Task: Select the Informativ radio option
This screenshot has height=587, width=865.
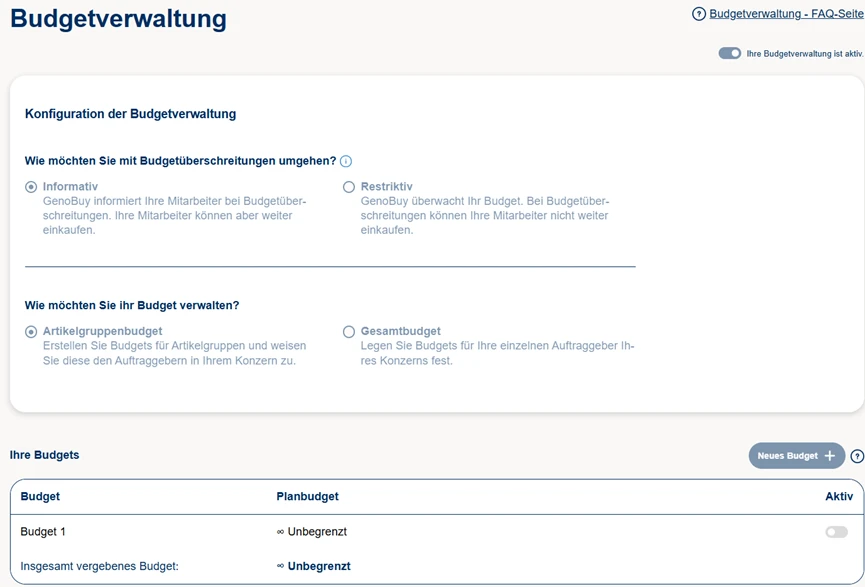Action: (x=31, y=187)
